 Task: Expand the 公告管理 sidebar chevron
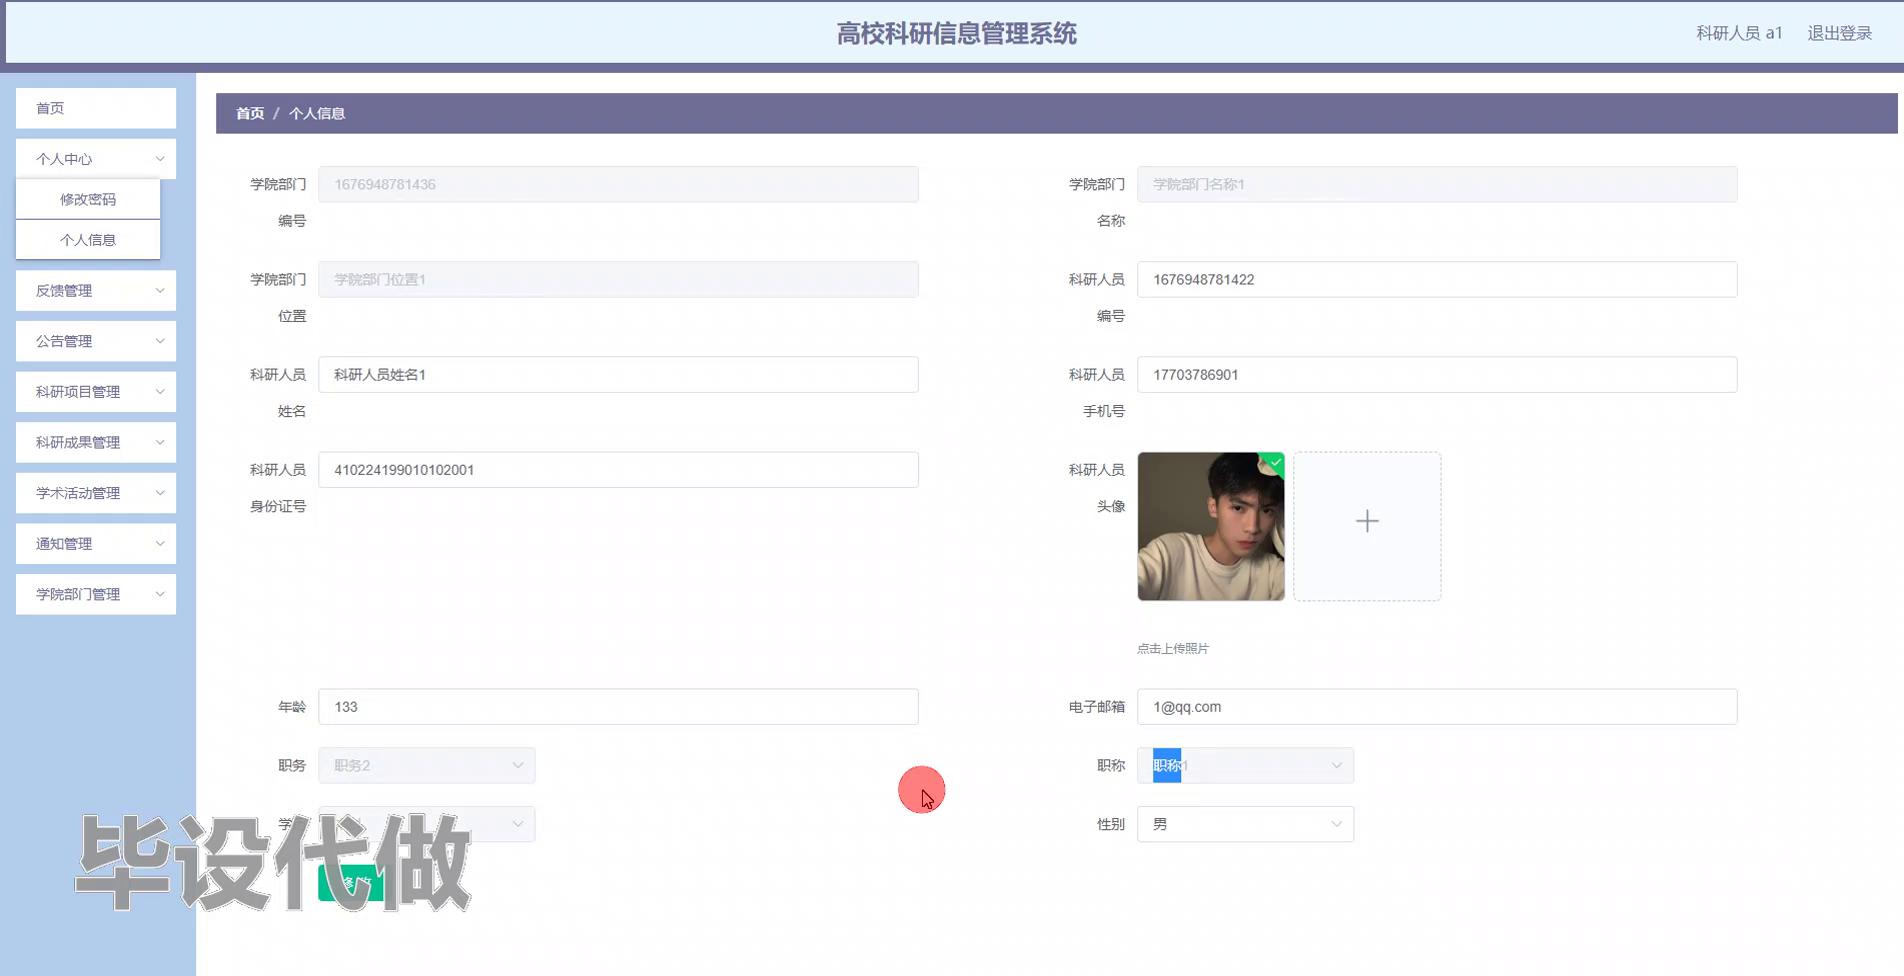click(160, 341)
